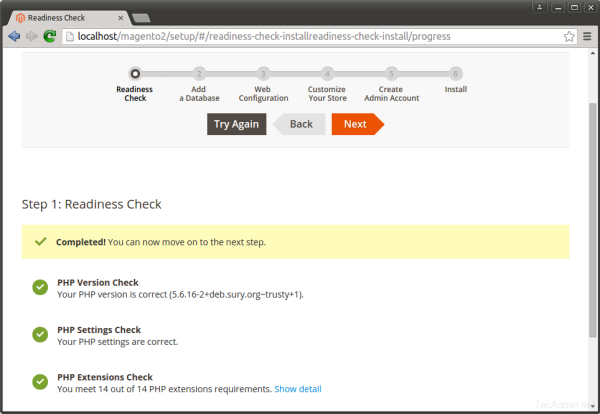Expand PHP extensions with Show detail
The width and height of the screenshot is (600, 414).
[x=298, y=389]
